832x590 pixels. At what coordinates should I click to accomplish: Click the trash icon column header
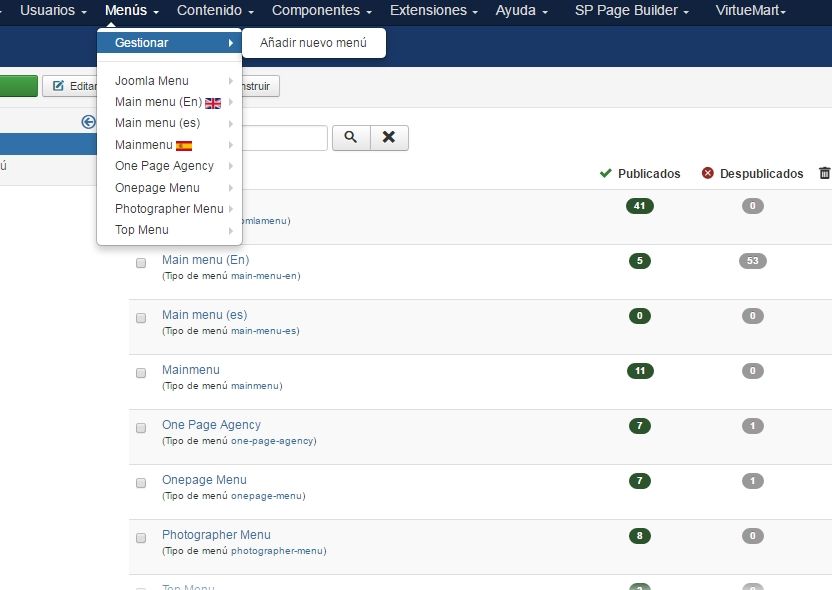825,173
